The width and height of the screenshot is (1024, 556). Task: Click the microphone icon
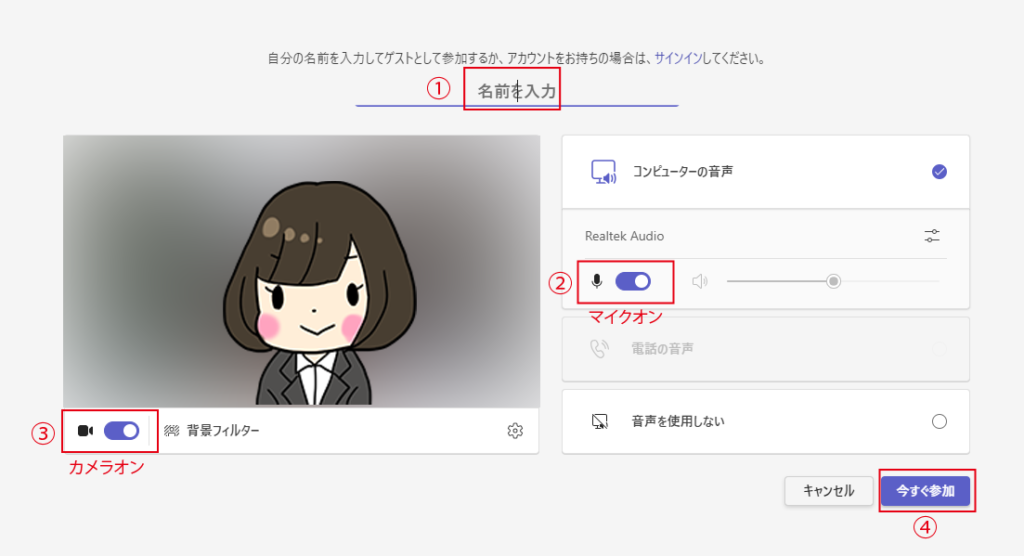tap(597, 281)
